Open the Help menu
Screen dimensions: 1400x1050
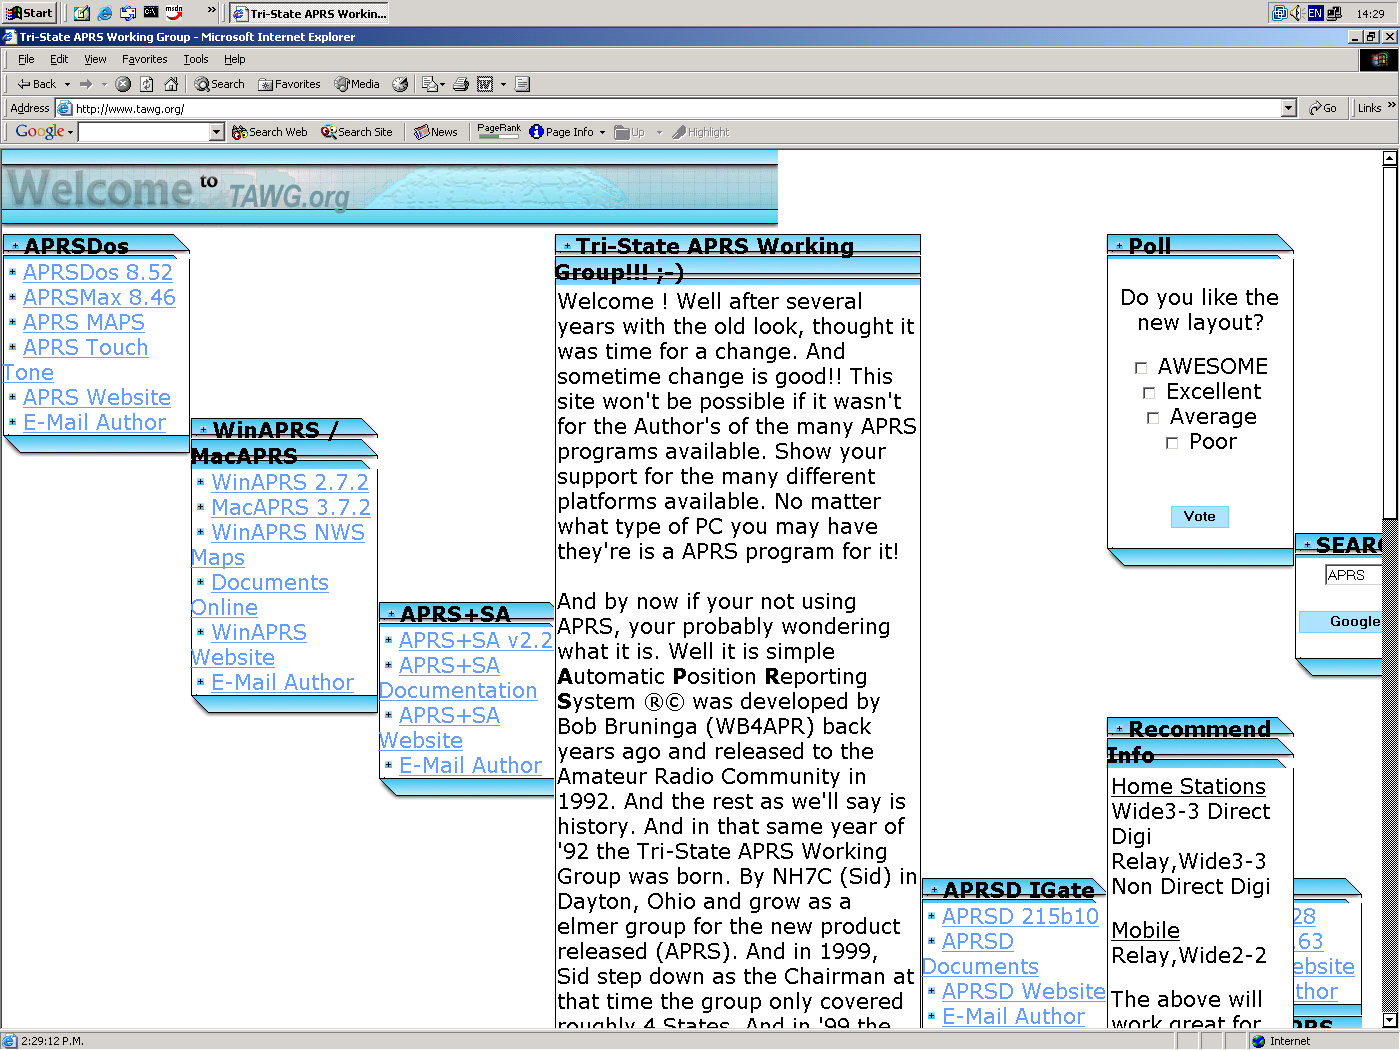coord(234,59)
